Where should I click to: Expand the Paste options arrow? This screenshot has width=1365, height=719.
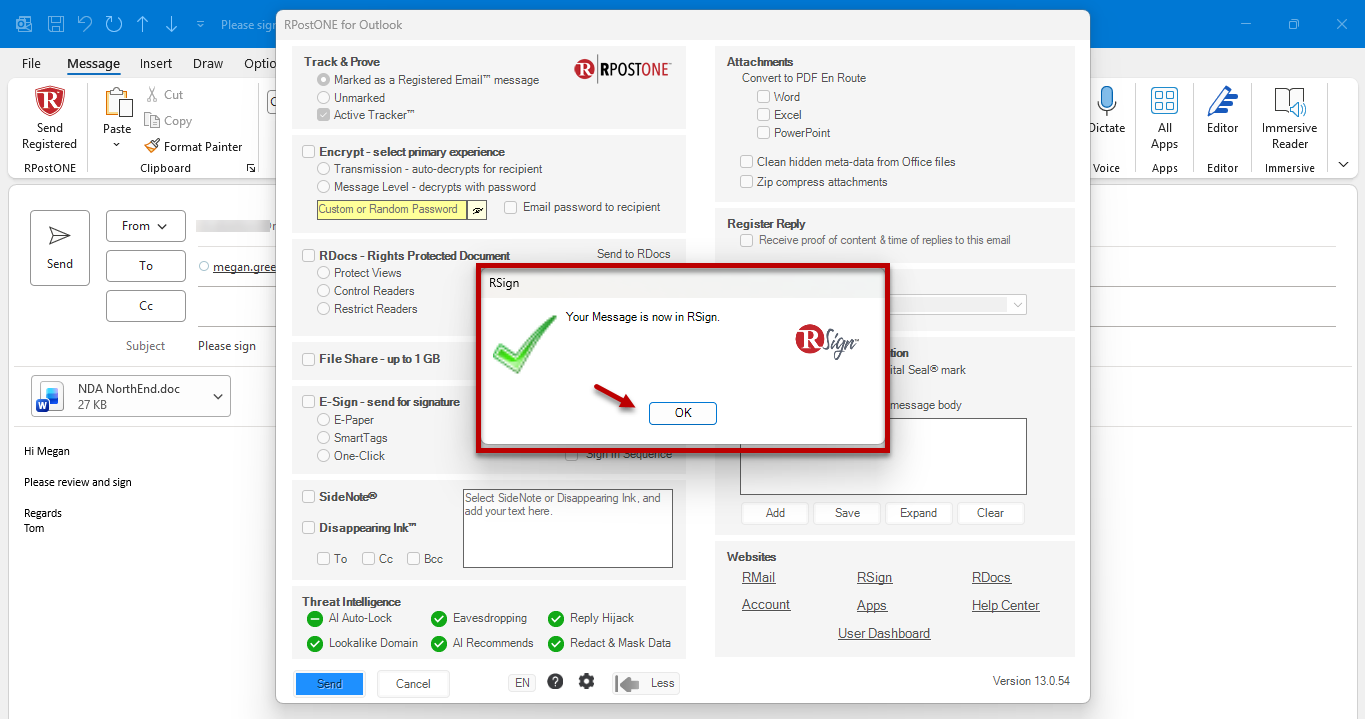click(117, 146)
